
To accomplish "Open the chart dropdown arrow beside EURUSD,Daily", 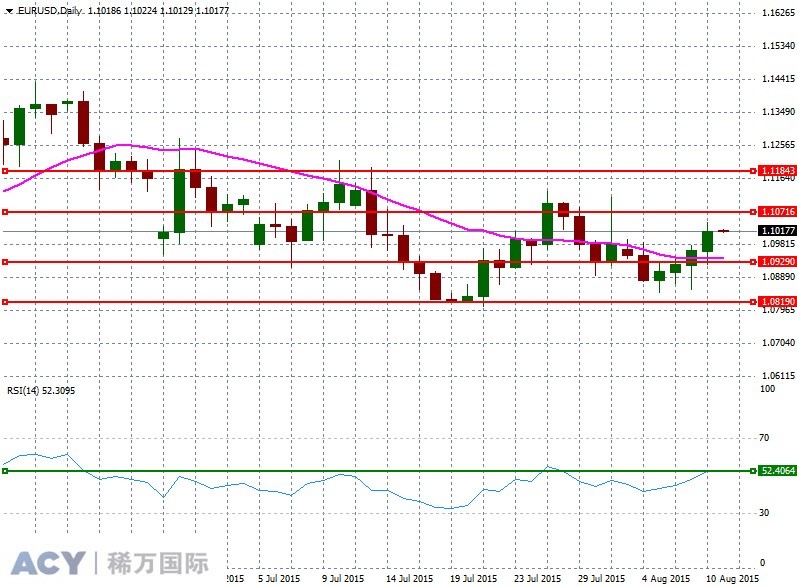I will click(x=9, y=11).
